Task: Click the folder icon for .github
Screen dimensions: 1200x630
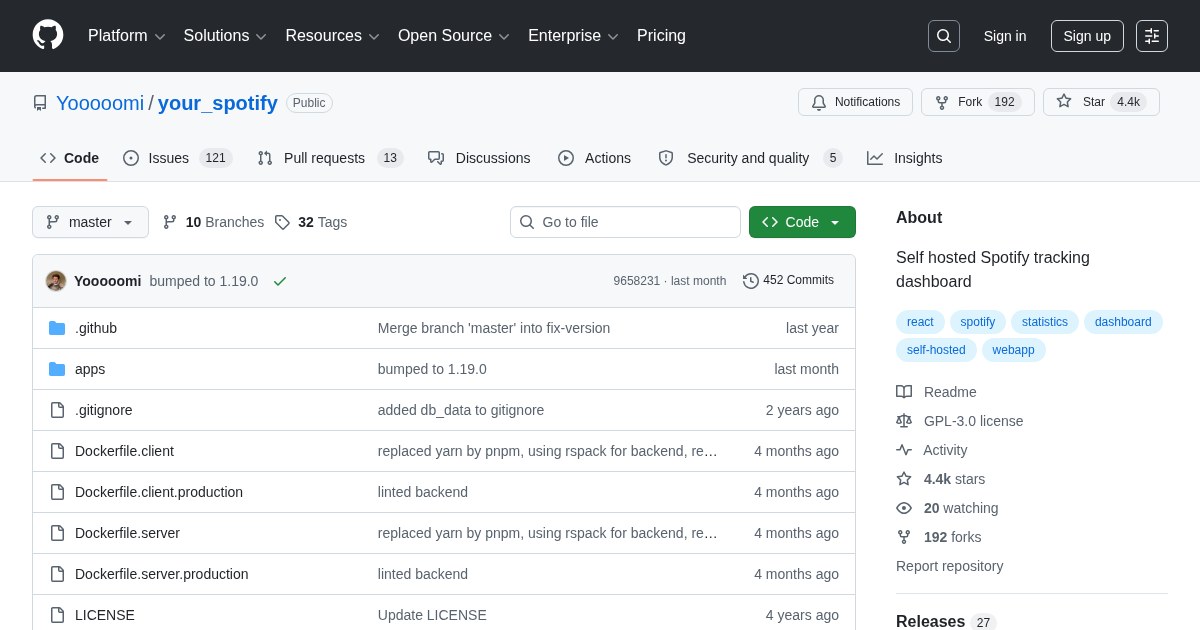Action: (57, 328)
